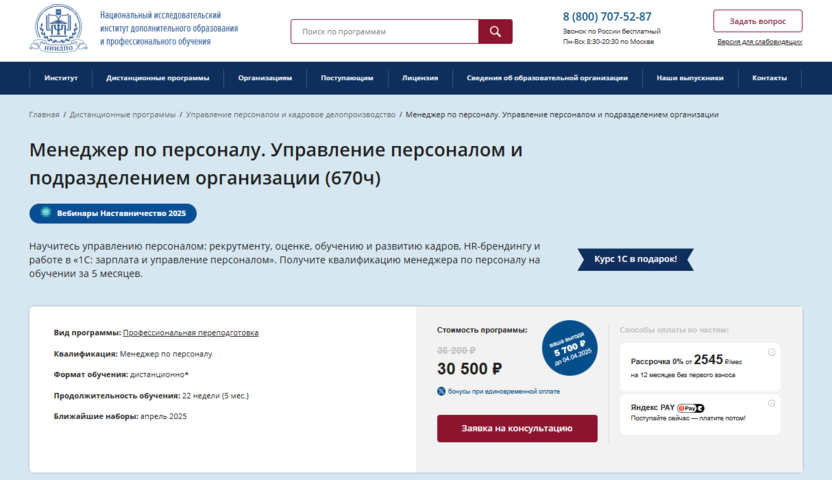Click the info icon on the Яндекс PAY card
Viewport: 832px width, 480px height.
point(771,402)
